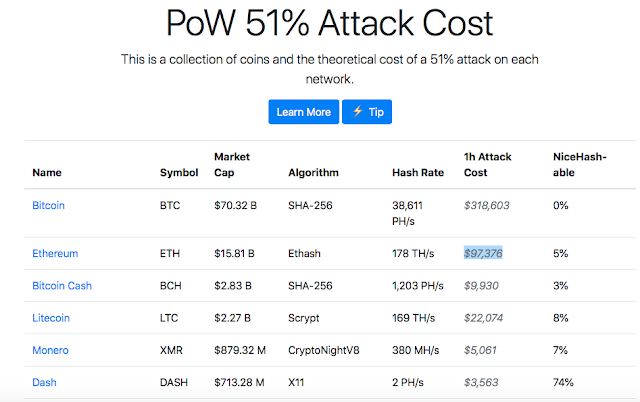
Task: Select the Hash Rate column header
Action: coord(418,173)
